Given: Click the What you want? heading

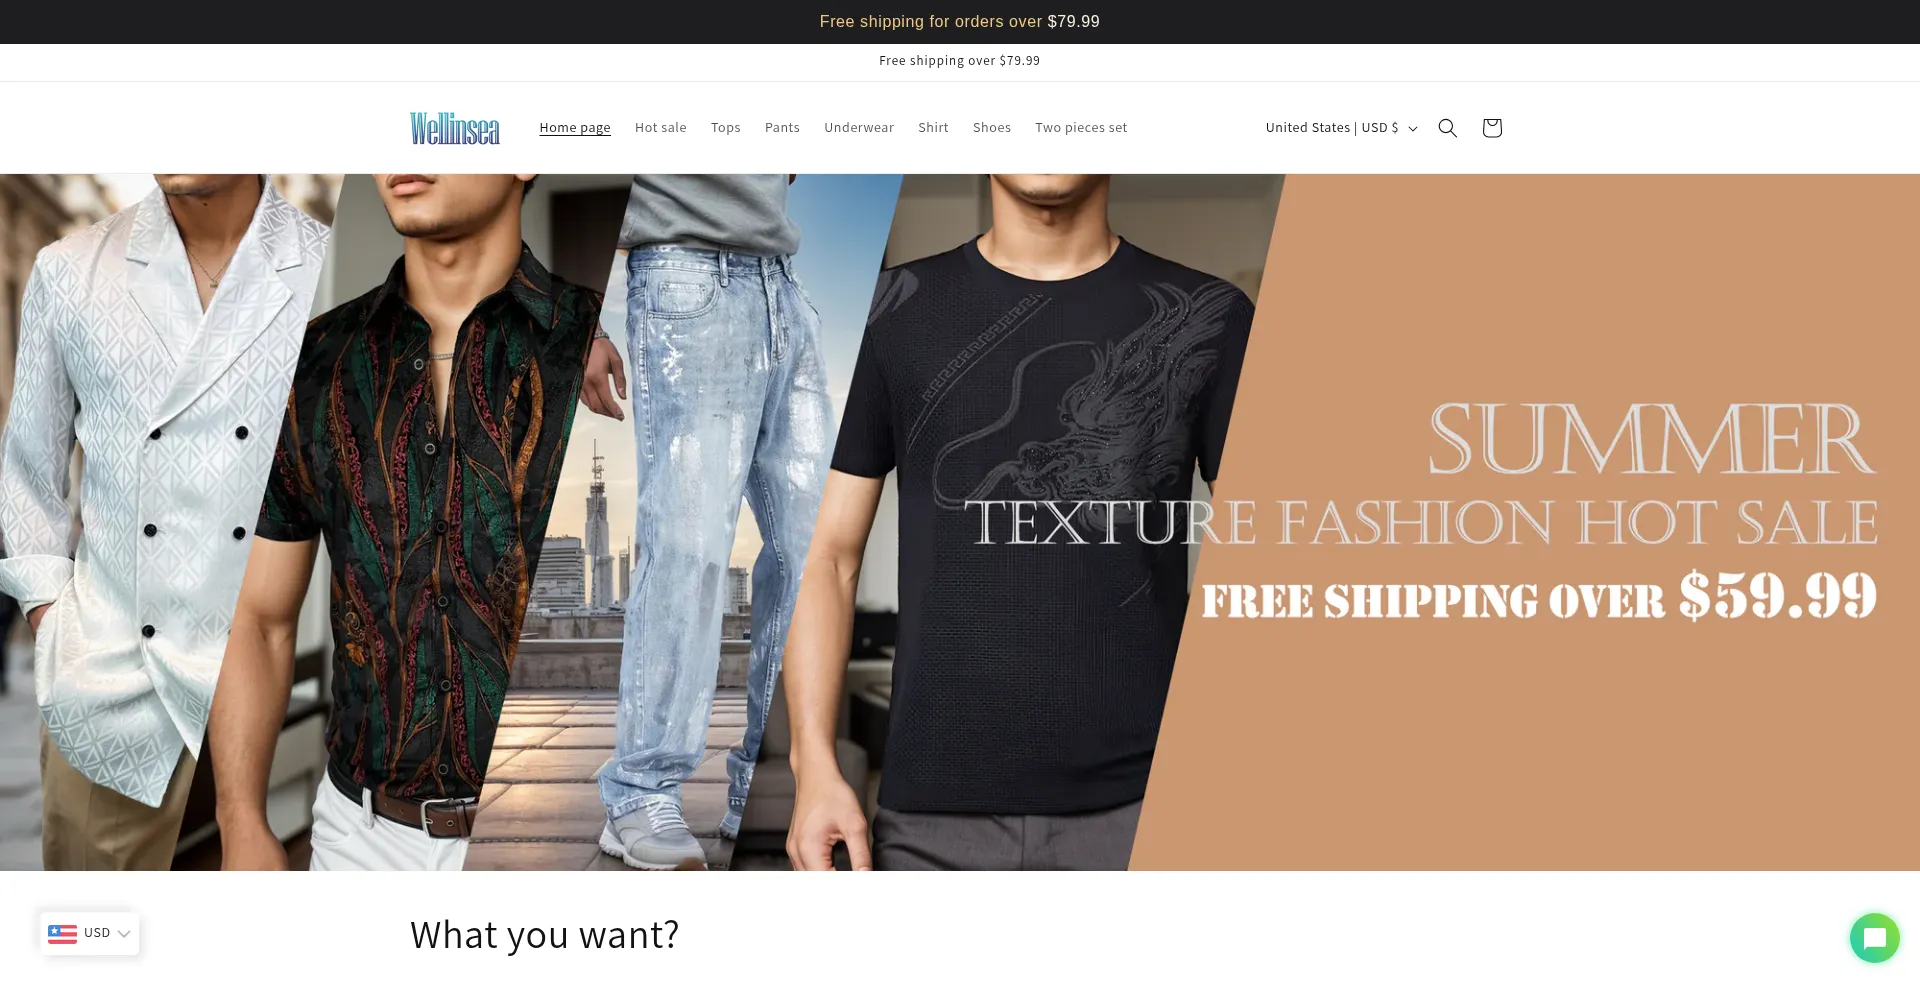Looking at the screenshot, I should pyautogui.click(x=545, y=935).
